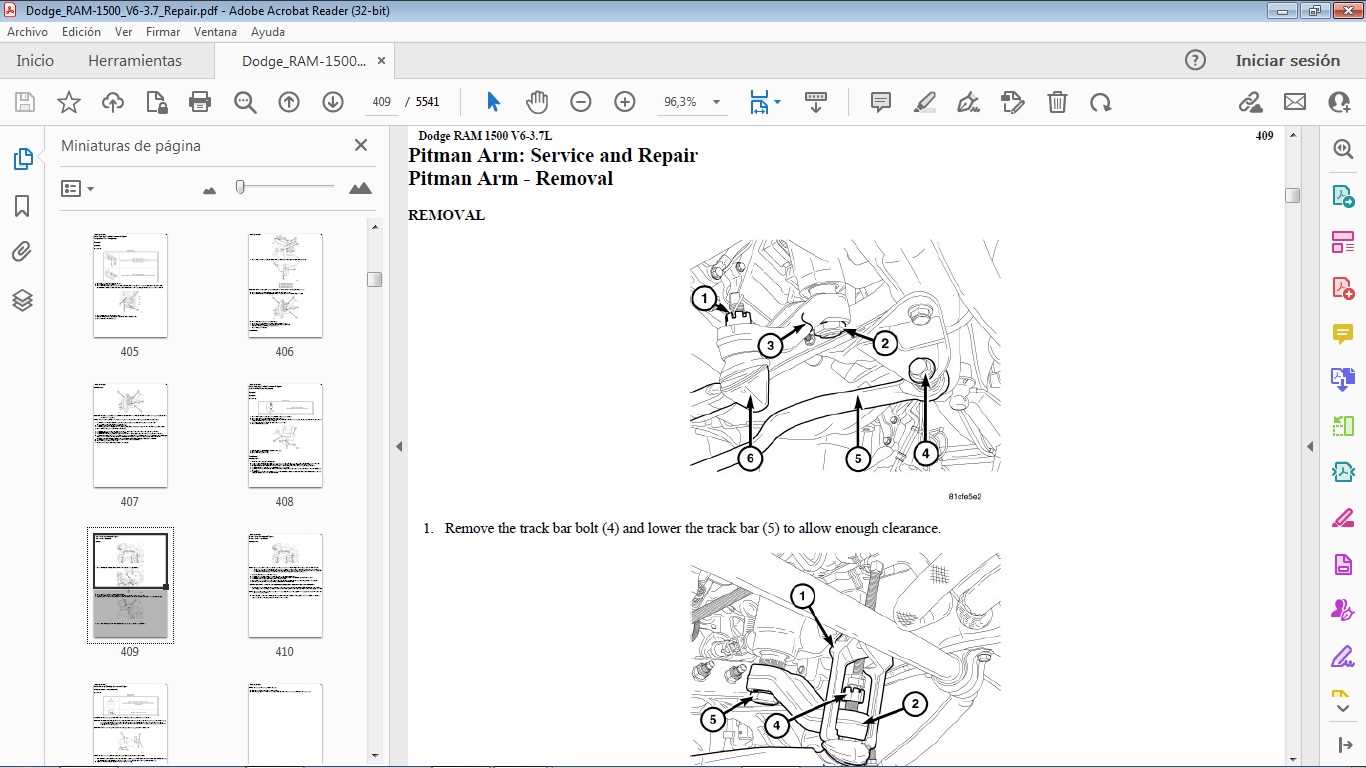Send file by email envelope icon

[x=1295, y=102]
